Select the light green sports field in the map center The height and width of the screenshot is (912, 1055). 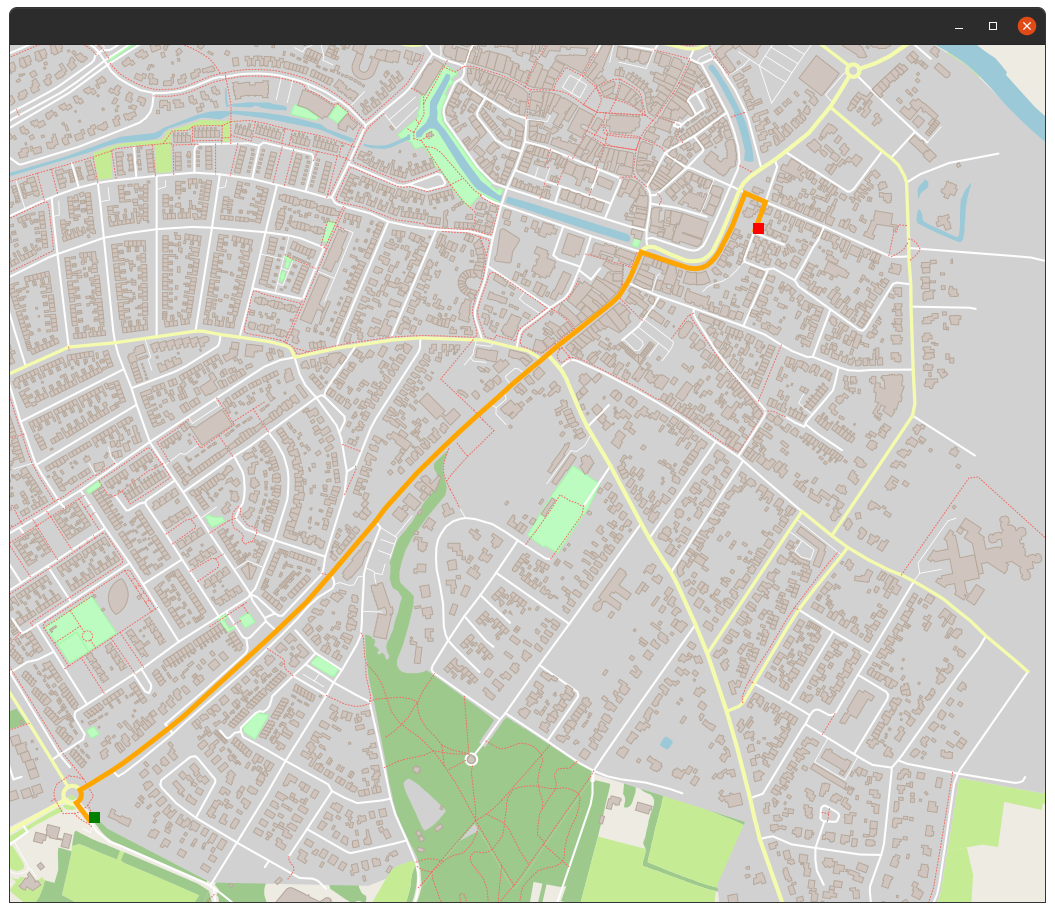click(x=564, y=509)
